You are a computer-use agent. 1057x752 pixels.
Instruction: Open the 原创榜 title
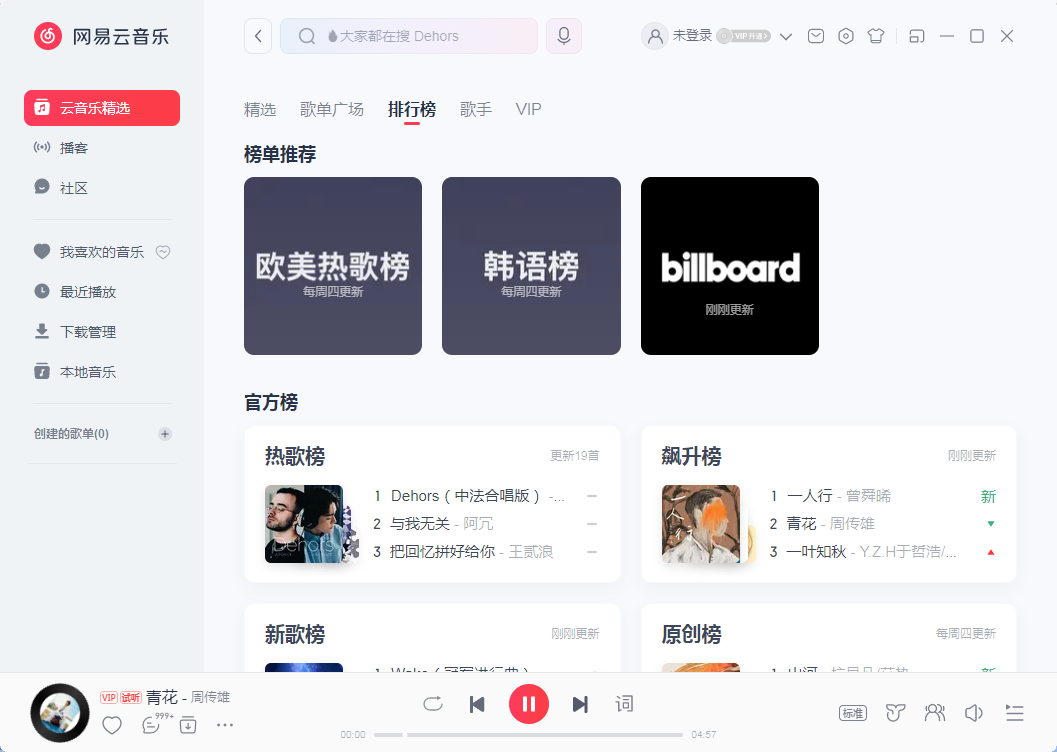[692, 634]
